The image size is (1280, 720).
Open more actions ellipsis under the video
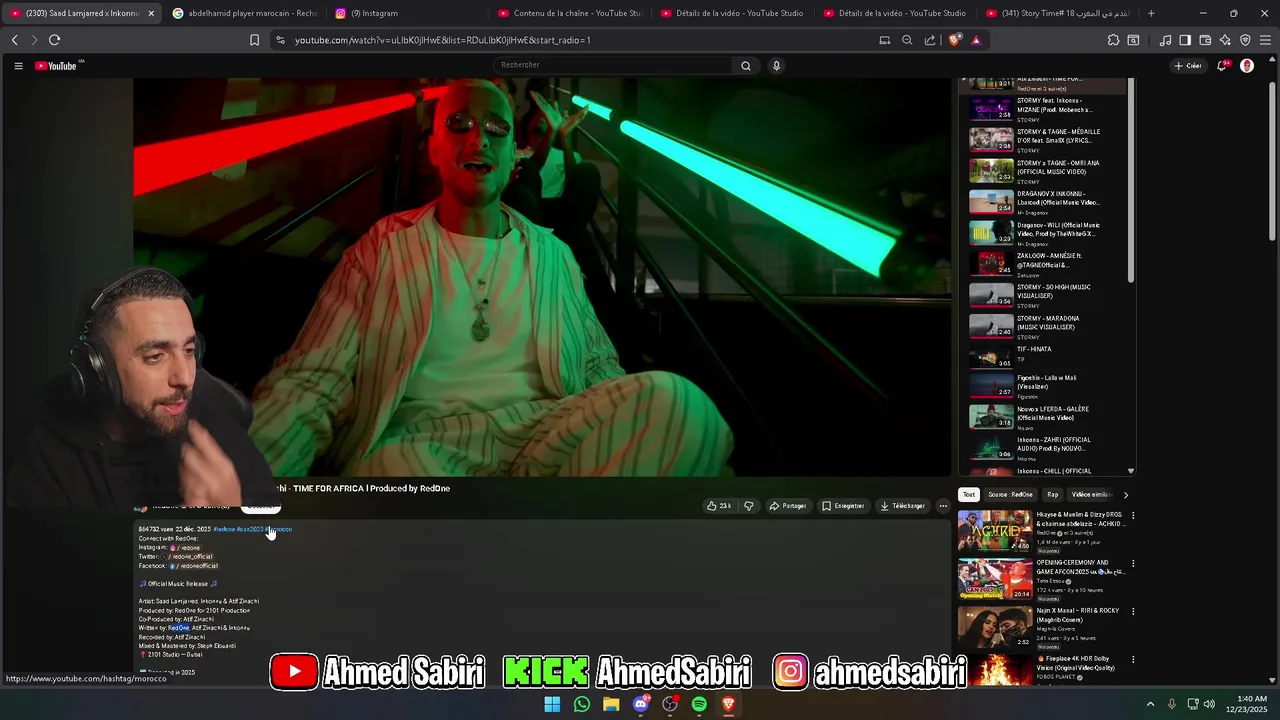943,506
